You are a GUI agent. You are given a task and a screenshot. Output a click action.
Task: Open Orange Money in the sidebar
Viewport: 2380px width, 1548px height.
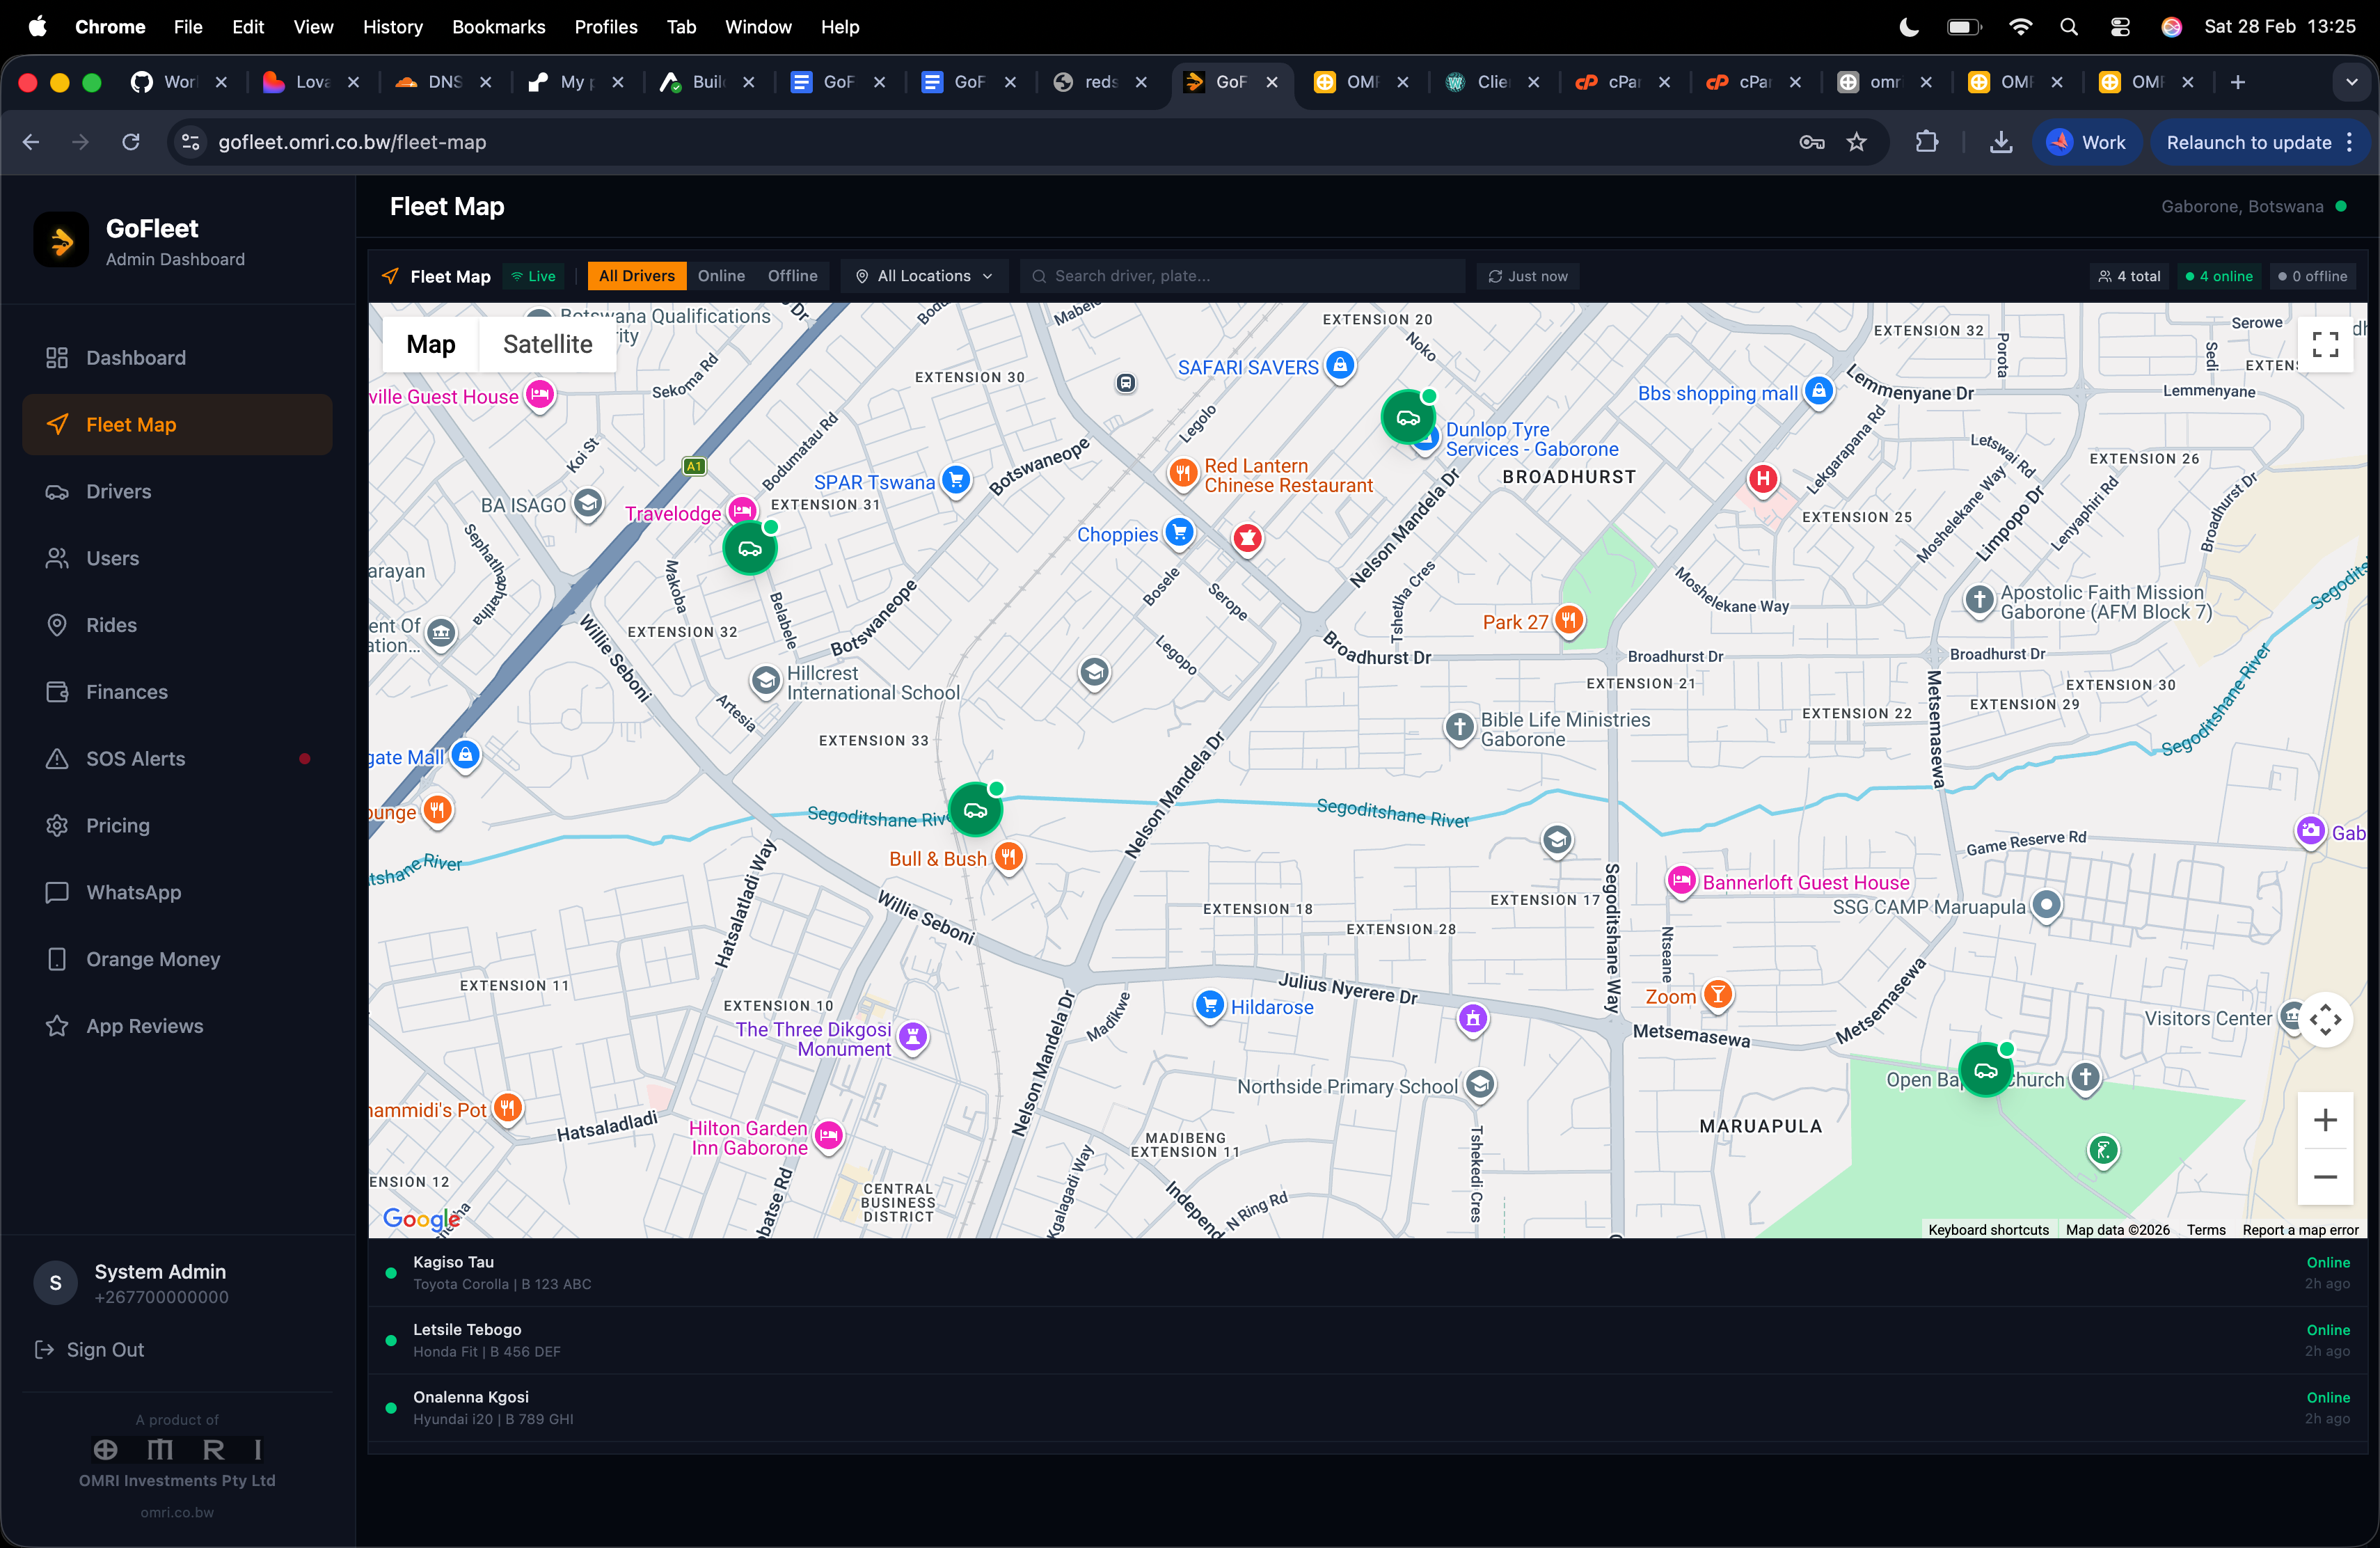tap(177, 959)
